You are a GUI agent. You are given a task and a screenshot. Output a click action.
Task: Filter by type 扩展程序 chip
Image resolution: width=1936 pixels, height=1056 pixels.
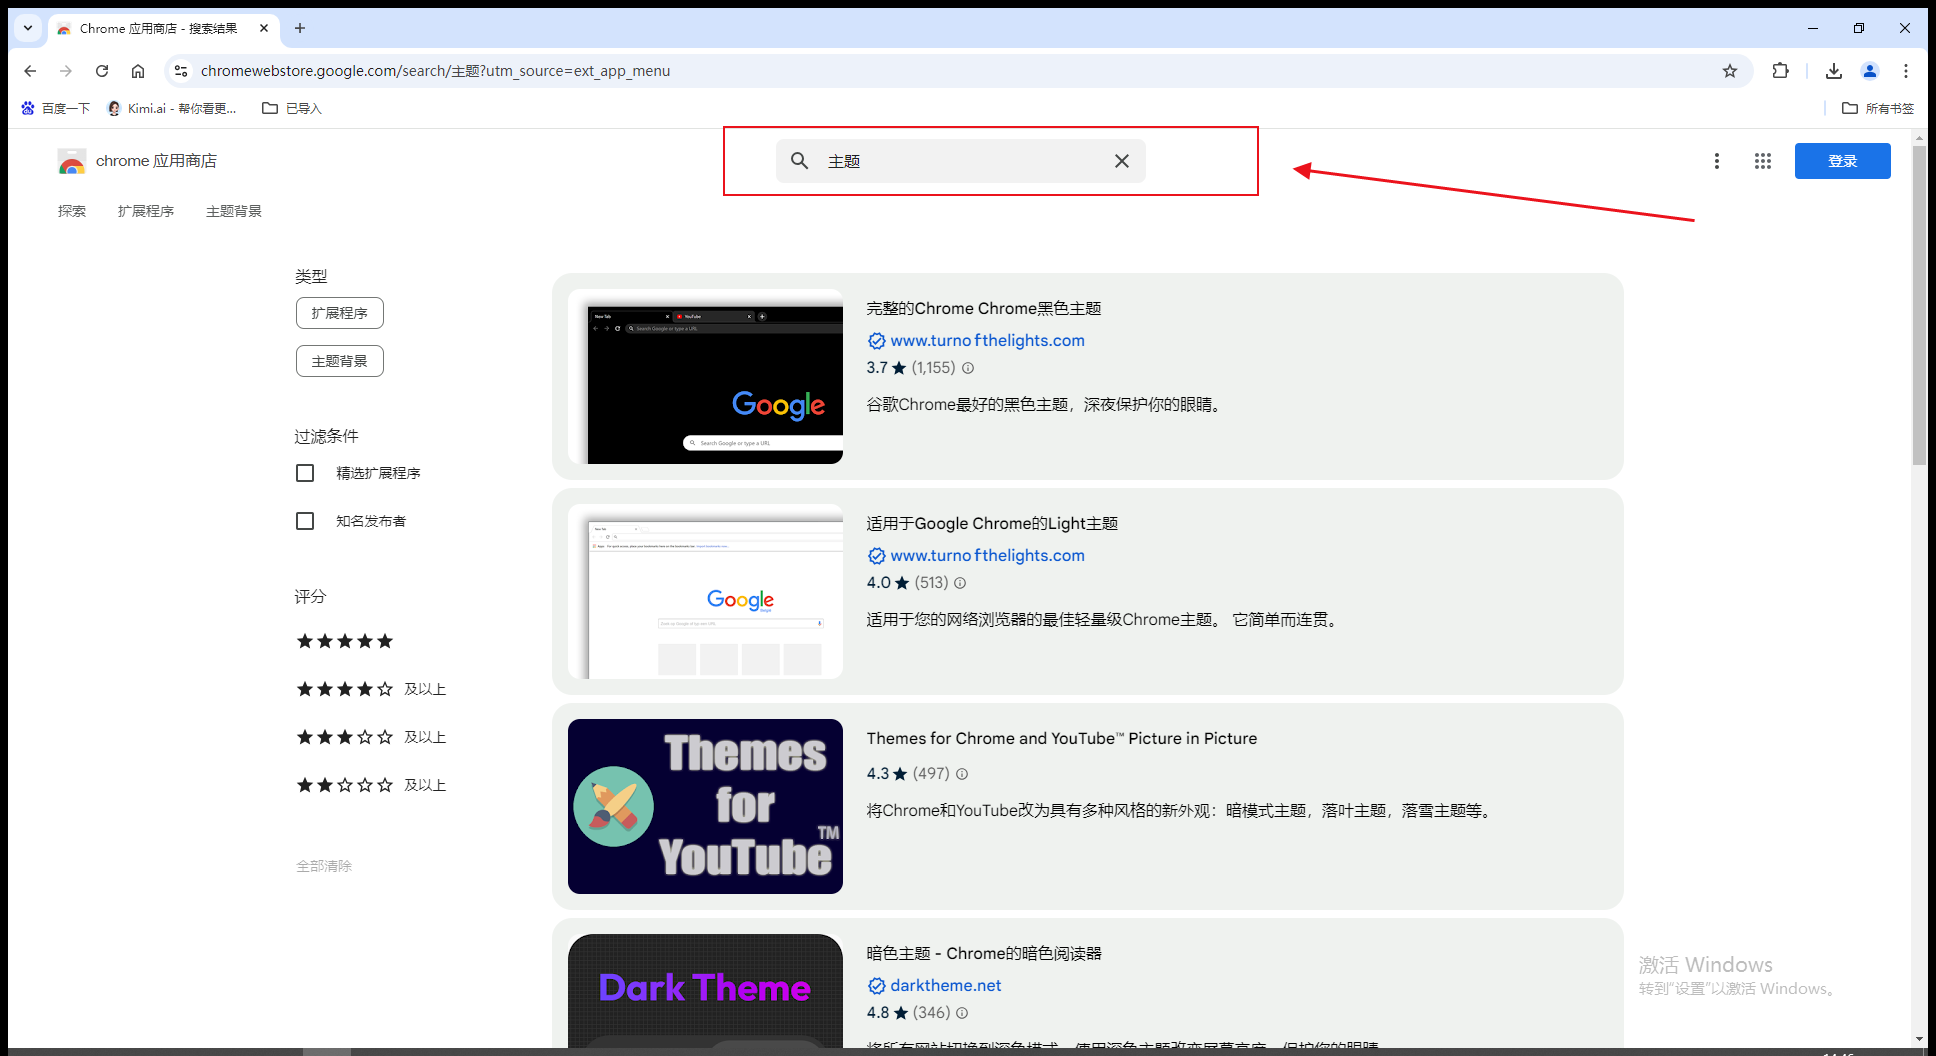coord(340,313)
